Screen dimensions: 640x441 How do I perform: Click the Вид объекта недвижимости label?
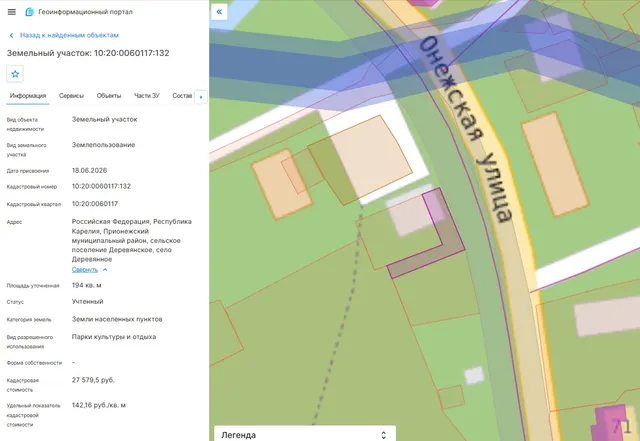25,124
